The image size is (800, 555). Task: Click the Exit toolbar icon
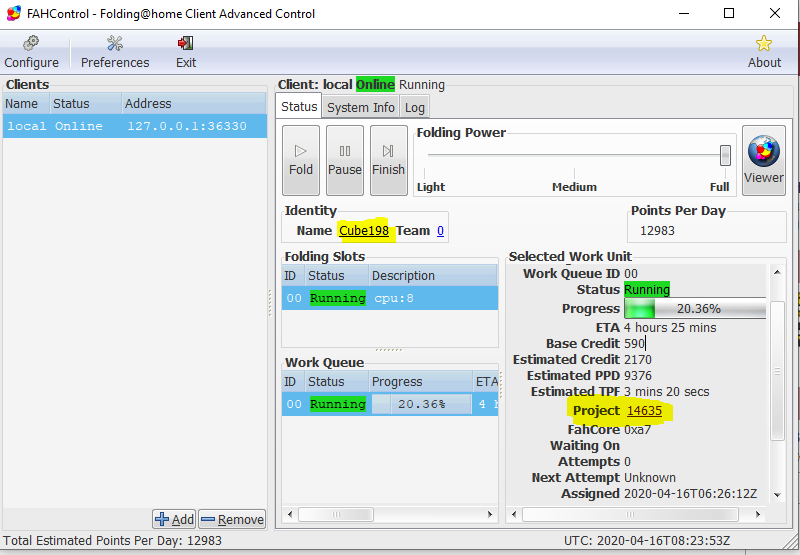(x=186, y=52)
